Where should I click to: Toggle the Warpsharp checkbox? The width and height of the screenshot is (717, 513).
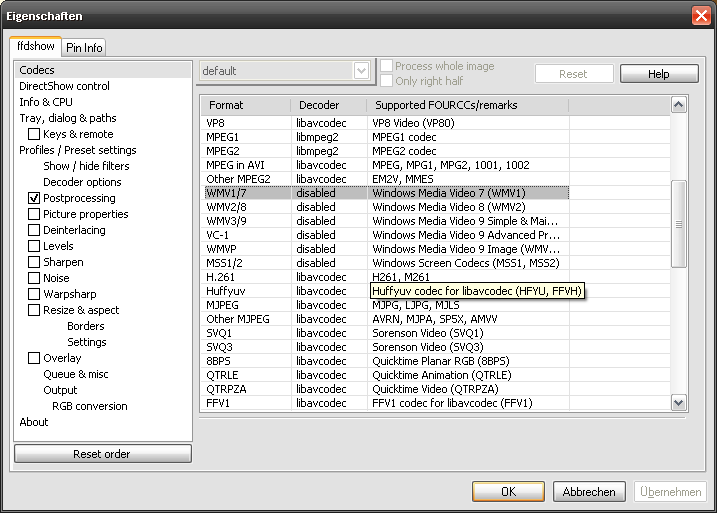[x=34, y=294]
